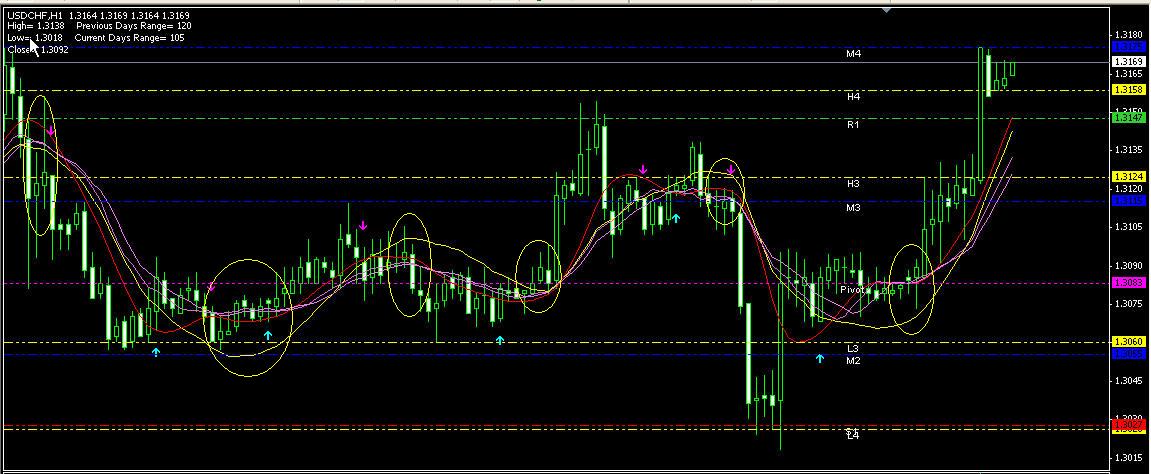Image resolution: width=1151 pixels, height=474 pixels.
Task: Select the Pivot label on the chart
Action: tap(852, 290)
